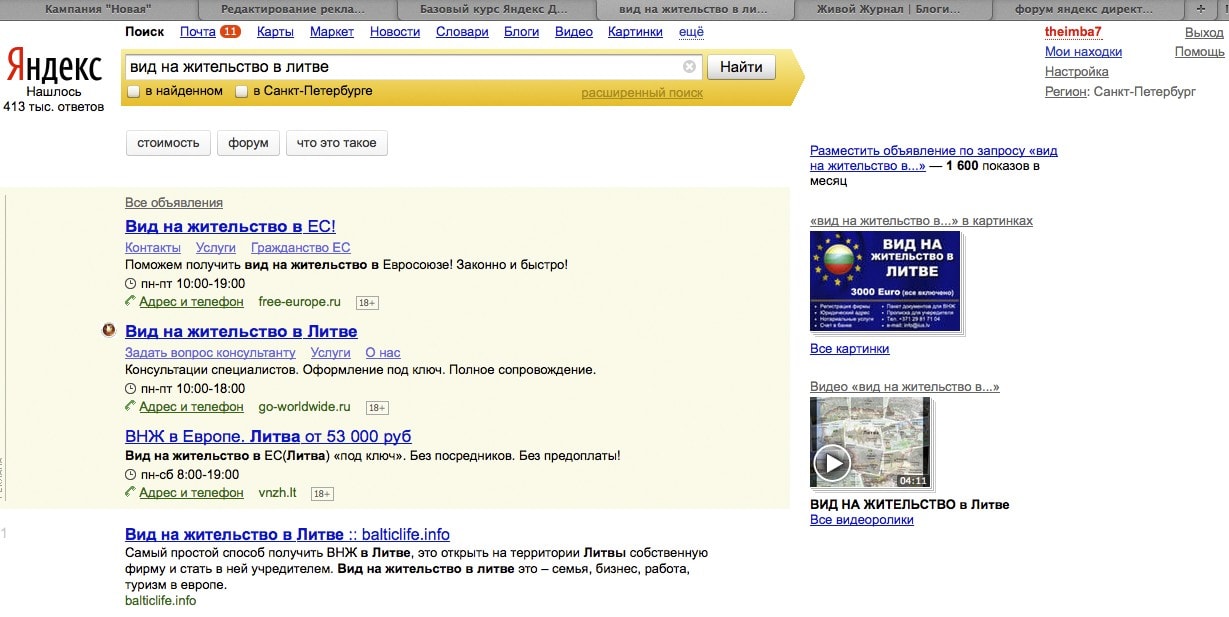Click the favicon beside the go-worldwide.ru ad

(x=109, y=331)
